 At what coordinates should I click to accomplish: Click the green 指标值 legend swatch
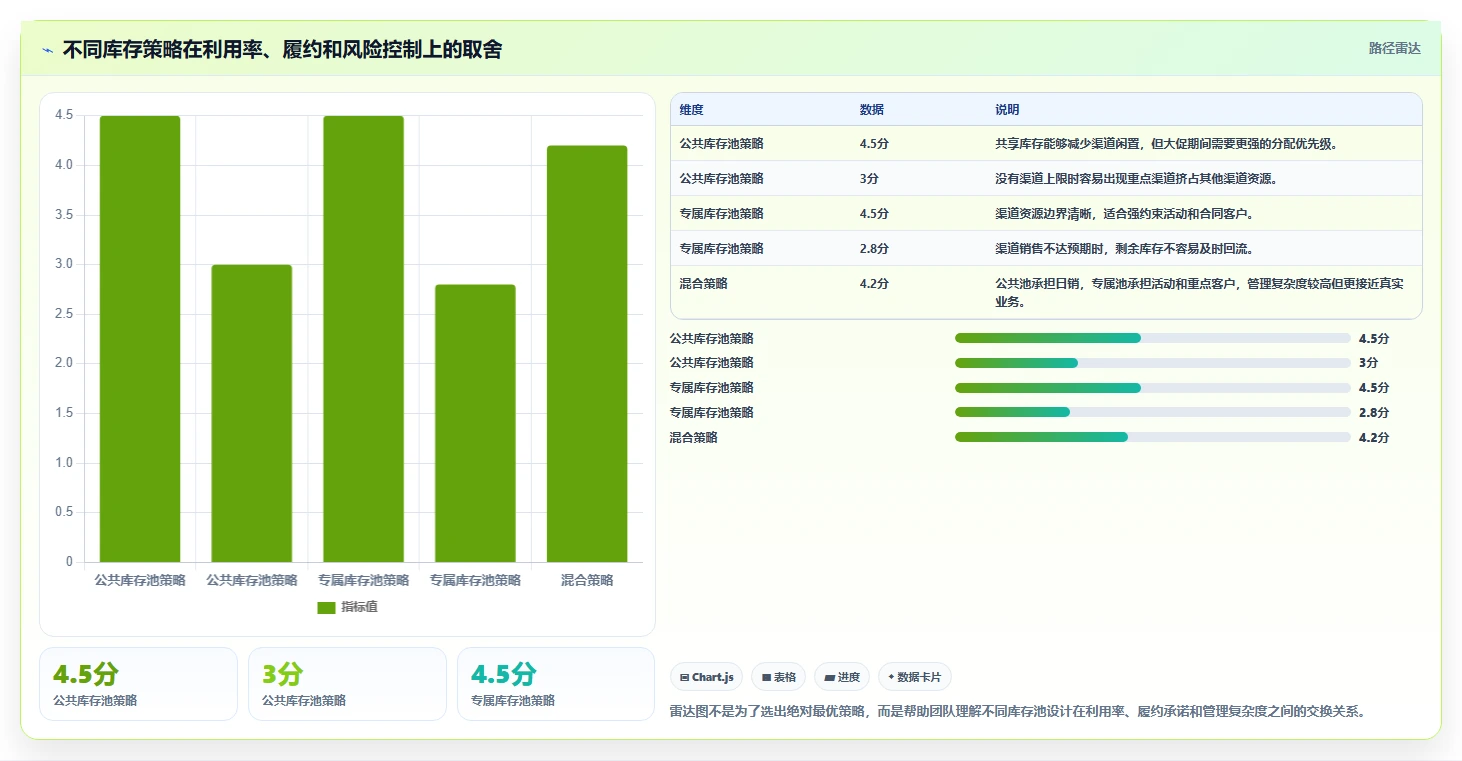326,607
